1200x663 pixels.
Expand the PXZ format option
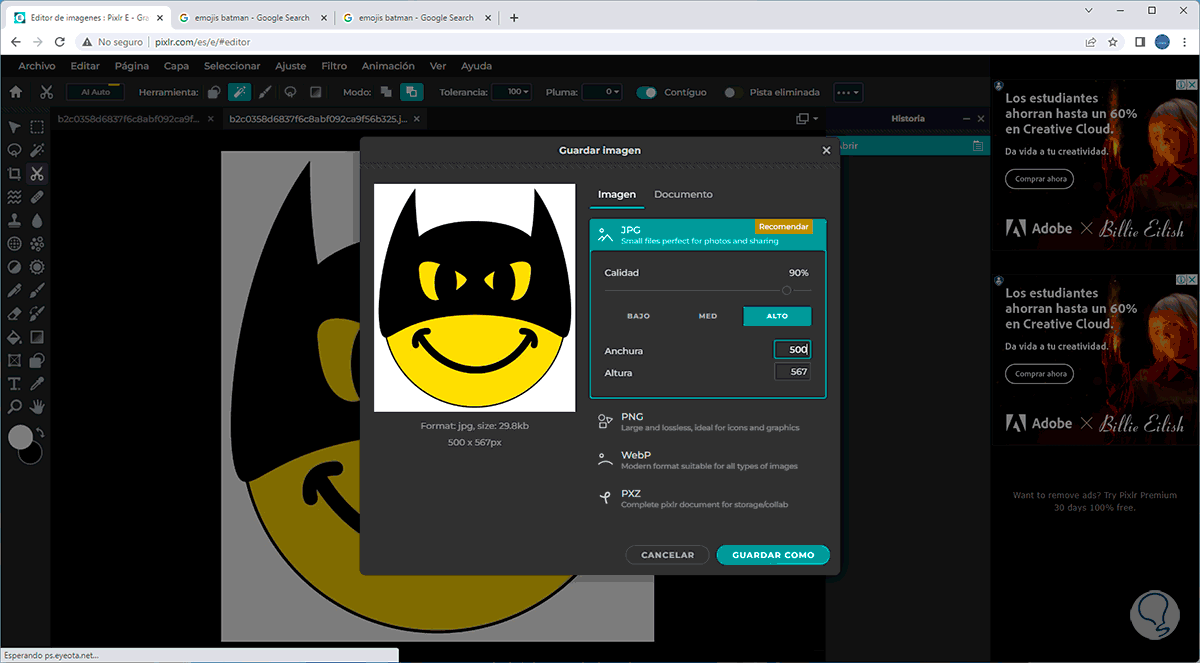tap(708, 498)
